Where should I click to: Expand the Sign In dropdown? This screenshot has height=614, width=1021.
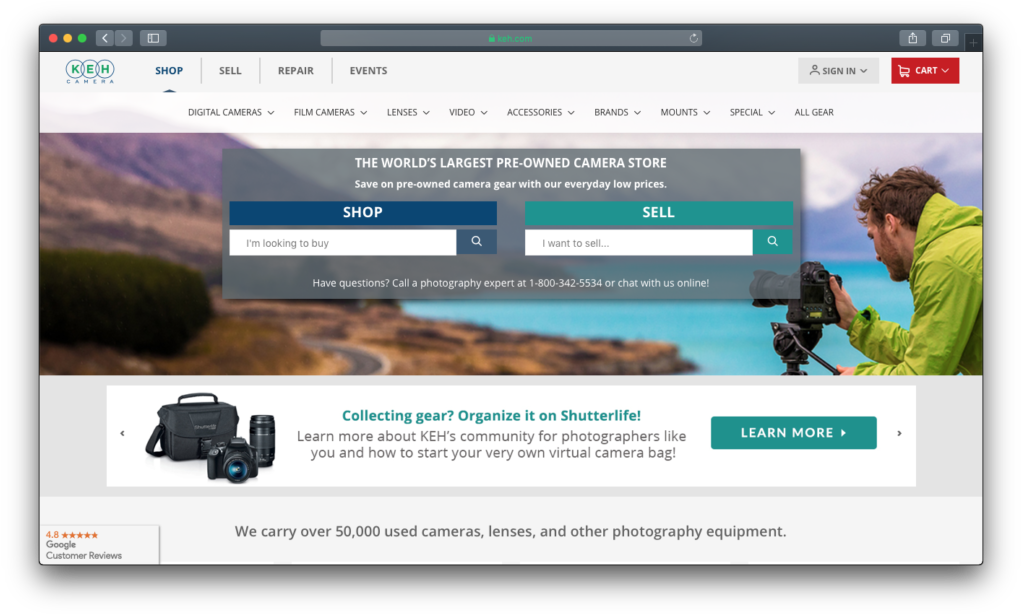pyautogui.click(x=838, y=70)
